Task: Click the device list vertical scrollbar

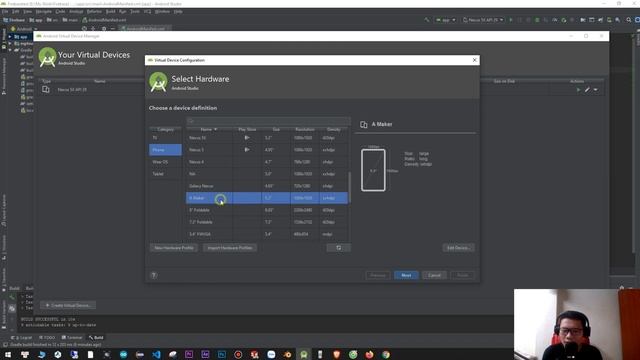Action: tap(349, 188)
